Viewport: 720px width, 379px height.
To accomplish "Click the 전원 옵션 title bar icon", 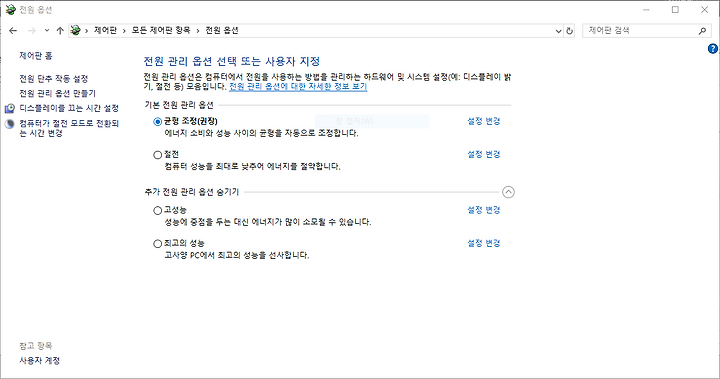I will pos(10,10).
